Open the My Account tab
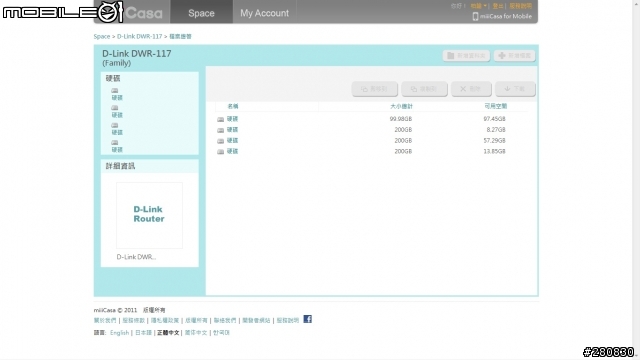Screen dimensions: 640x360 264,12
